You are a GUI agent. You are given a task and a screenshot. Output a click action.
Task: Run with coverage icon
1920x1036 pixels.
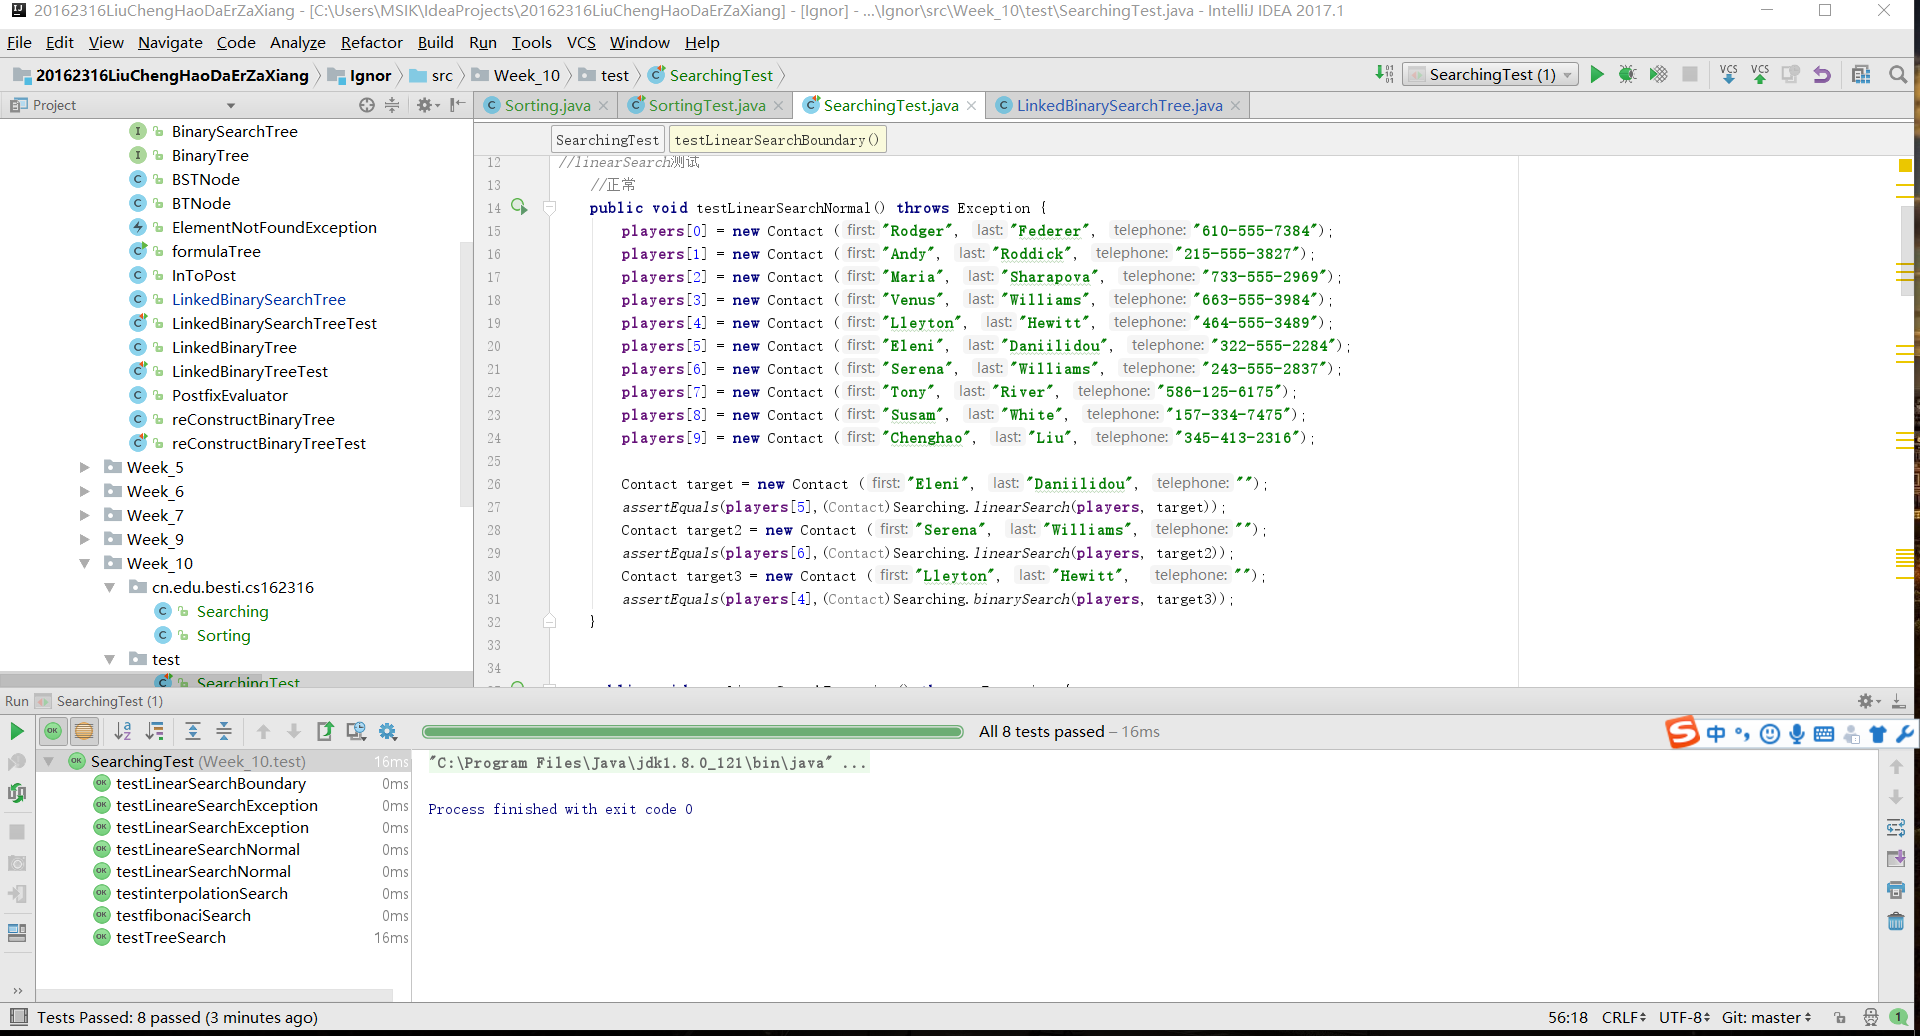pyautogui.click(x=1659, y=74)
